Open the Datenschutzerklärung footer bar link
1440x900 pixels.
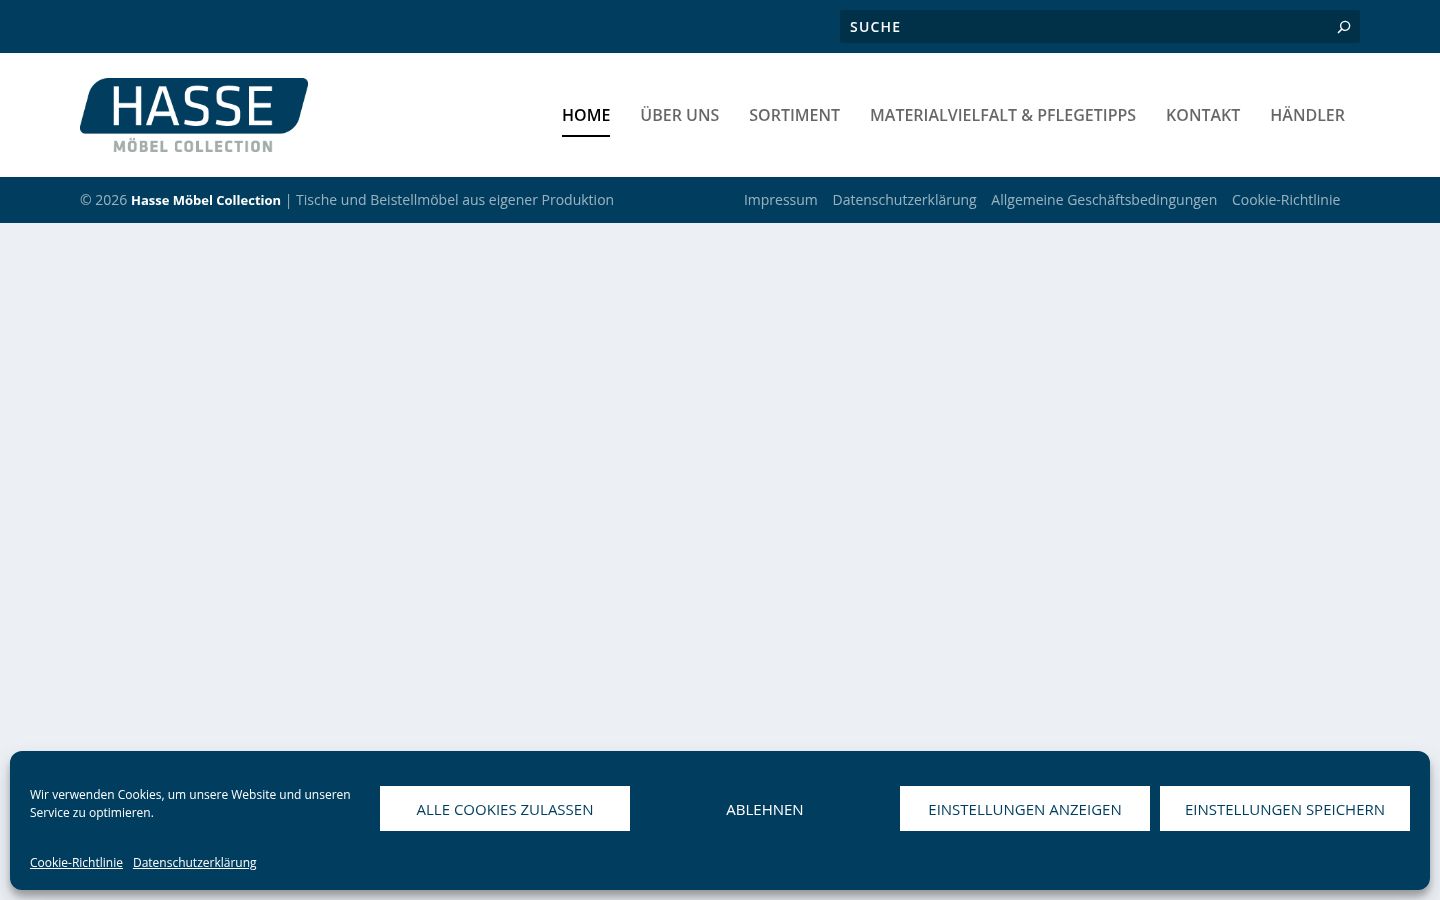point(904,200)
